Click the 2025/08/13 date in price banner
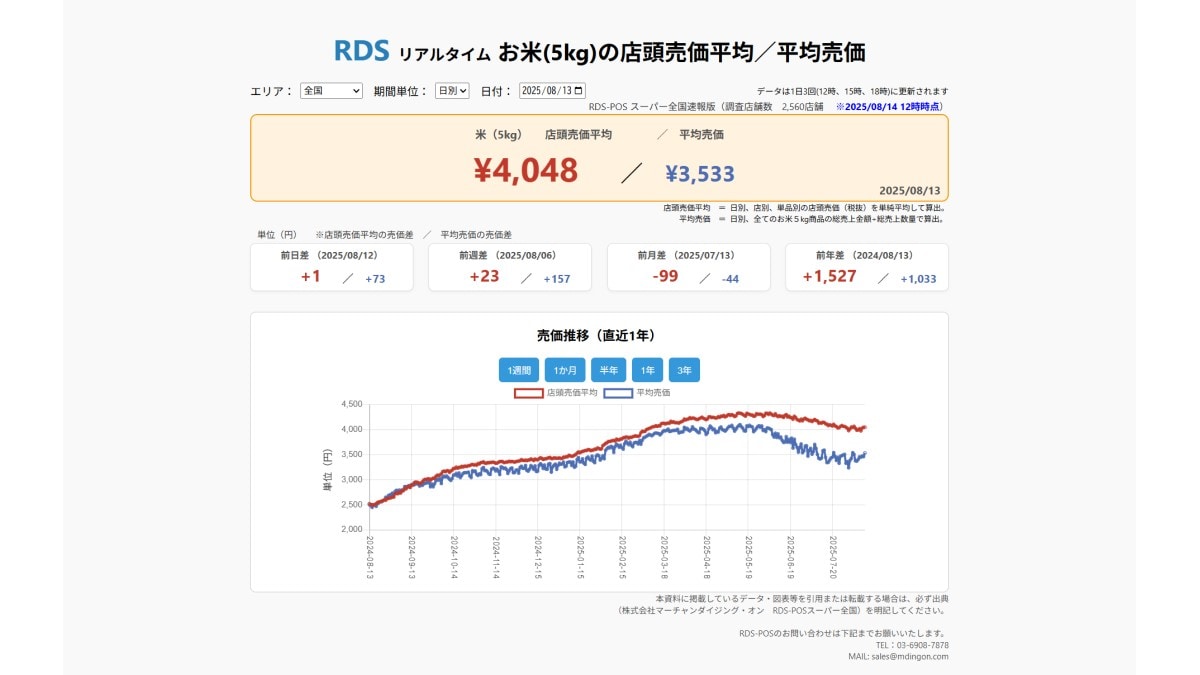Image resolution: width=1200 pixels, height=675 pixels. (910, 190)
